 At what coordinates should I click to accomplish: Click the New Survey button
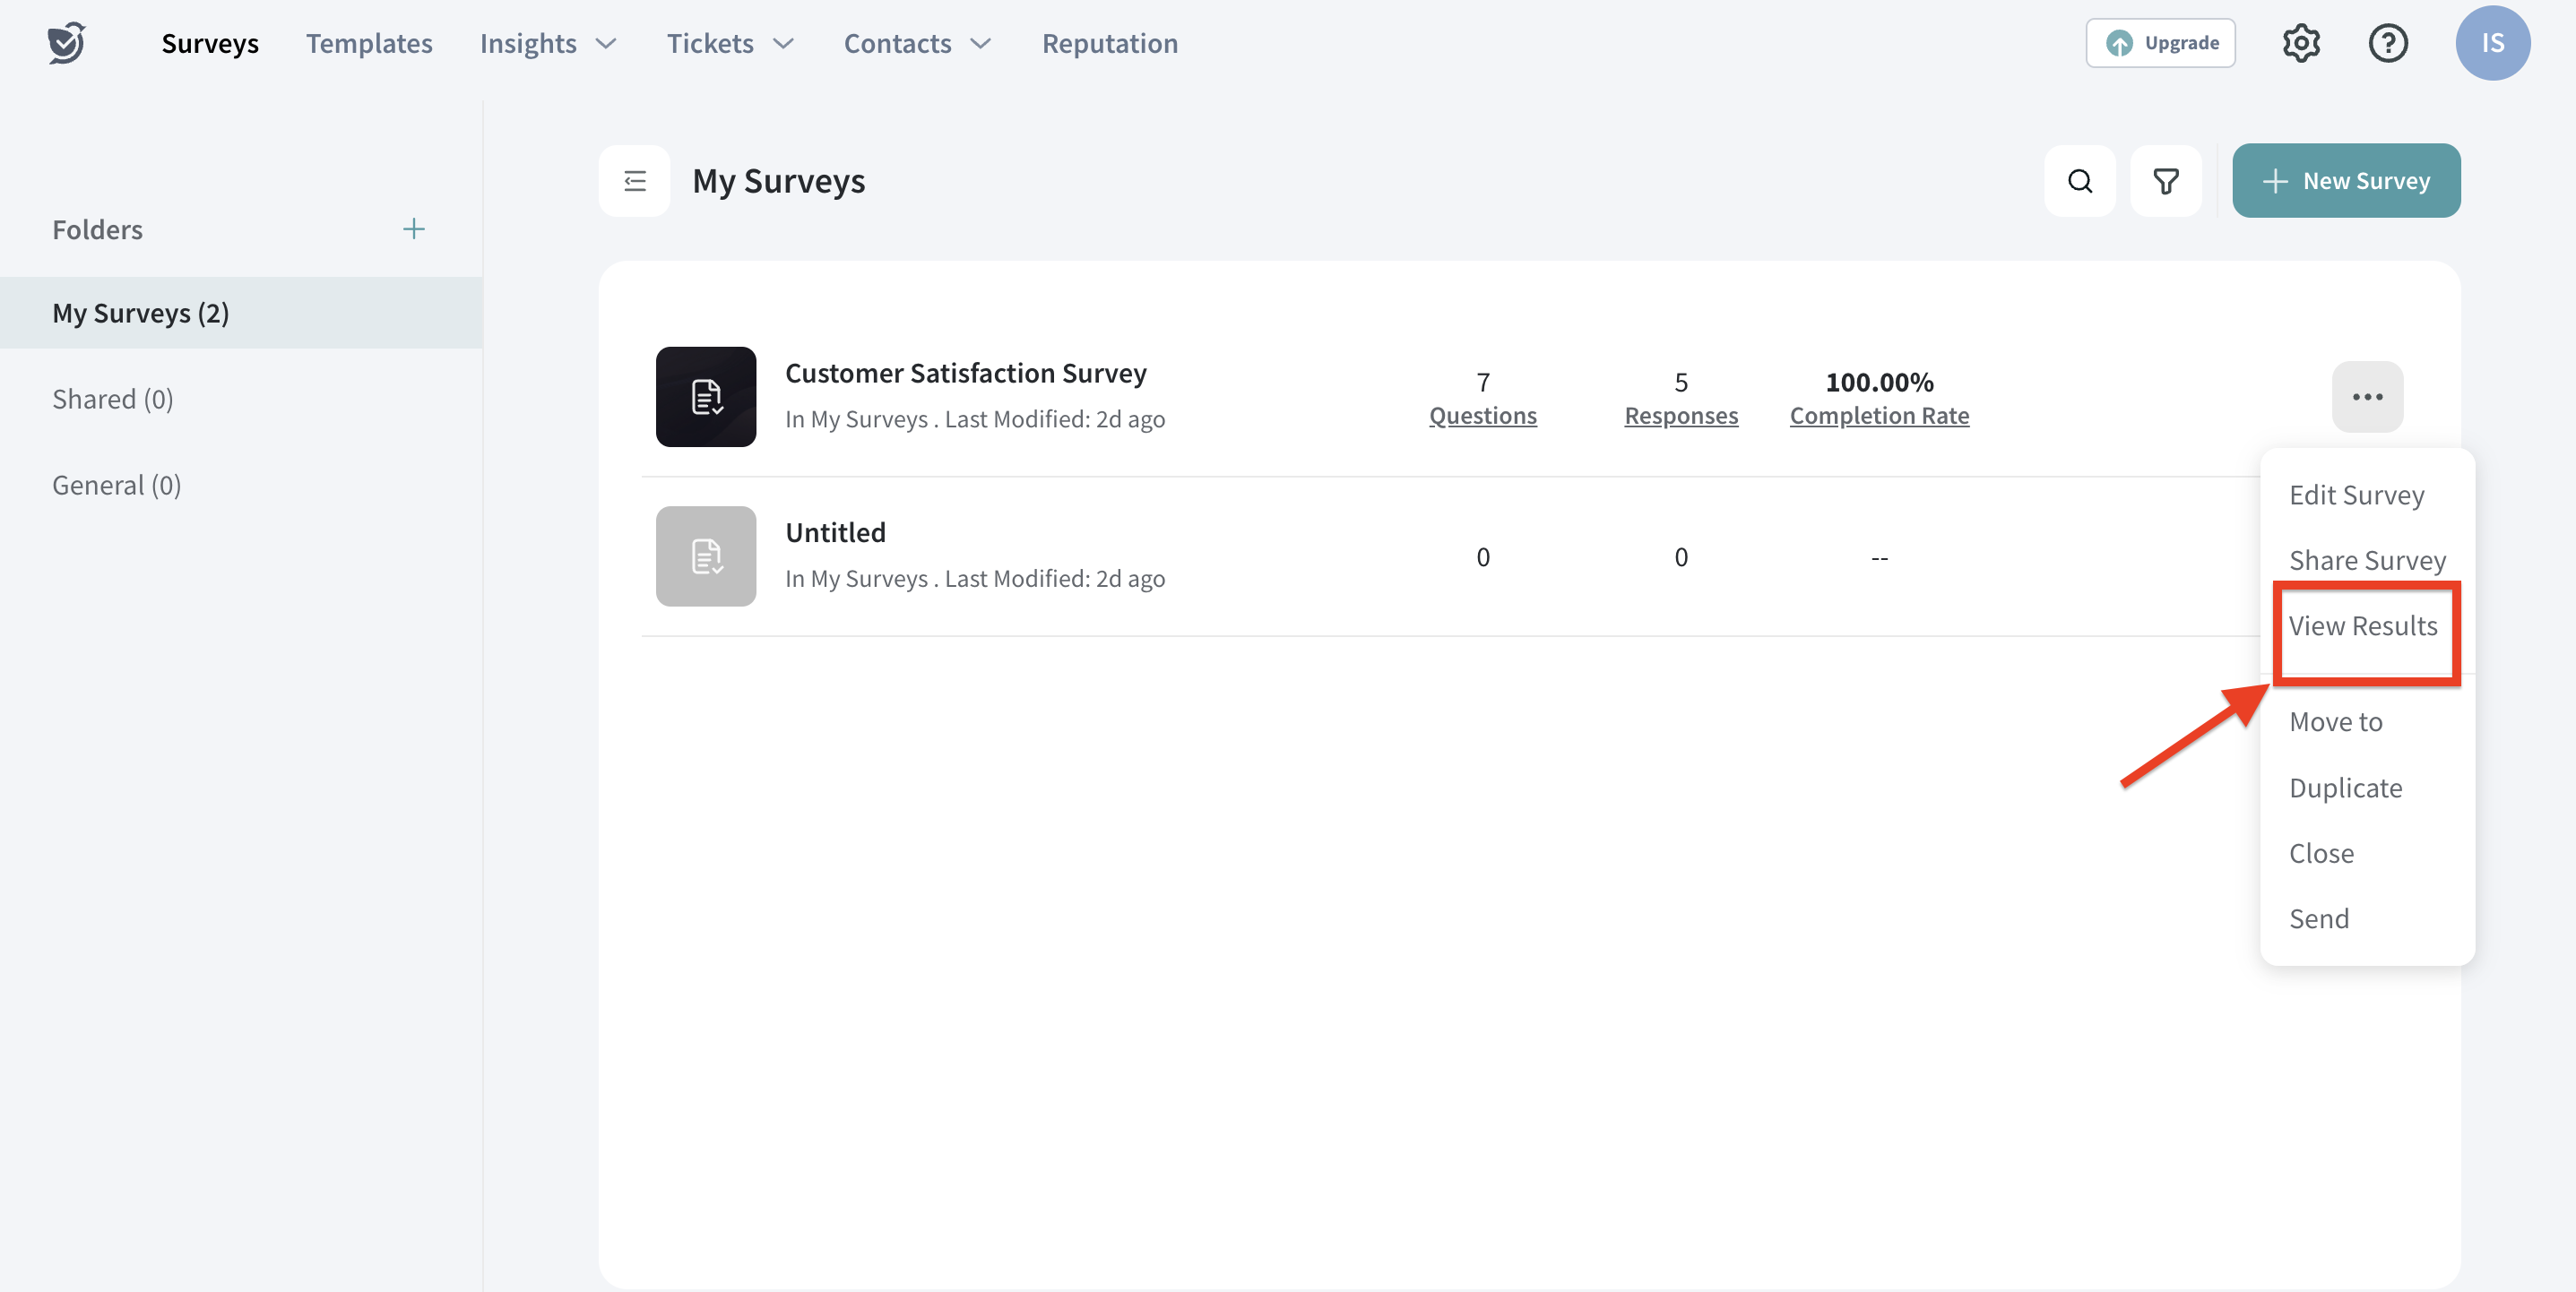click(x=2346, y=181)
